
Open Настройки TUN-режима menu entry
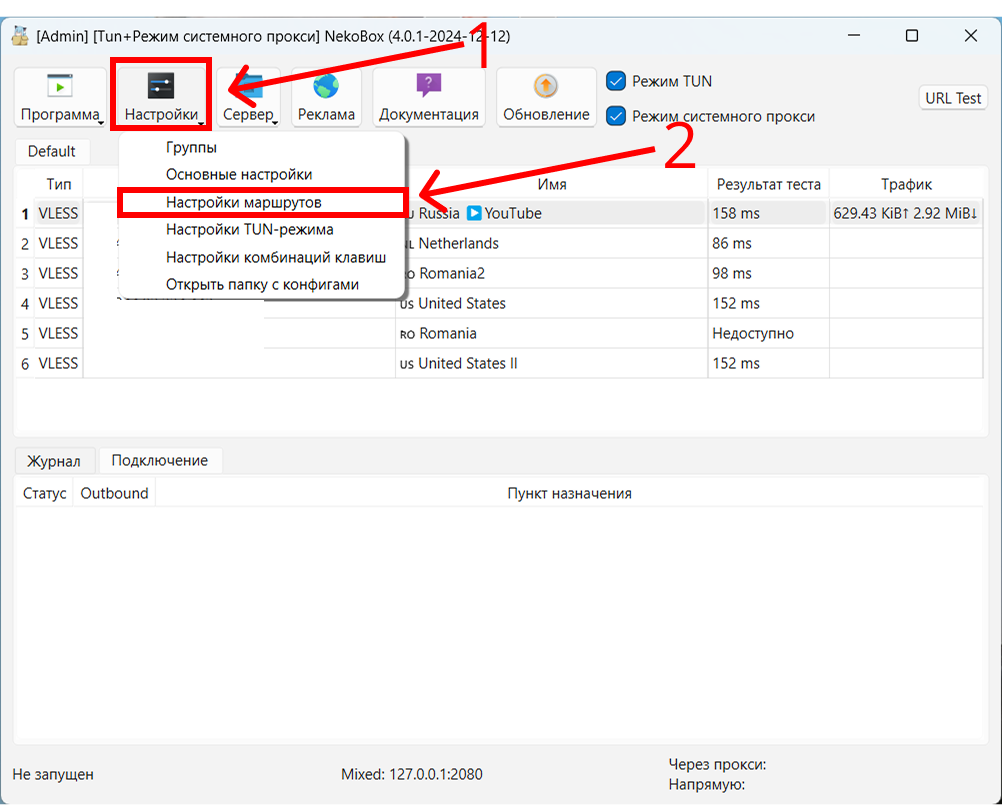pyautogui.click(x=249, y=229)
